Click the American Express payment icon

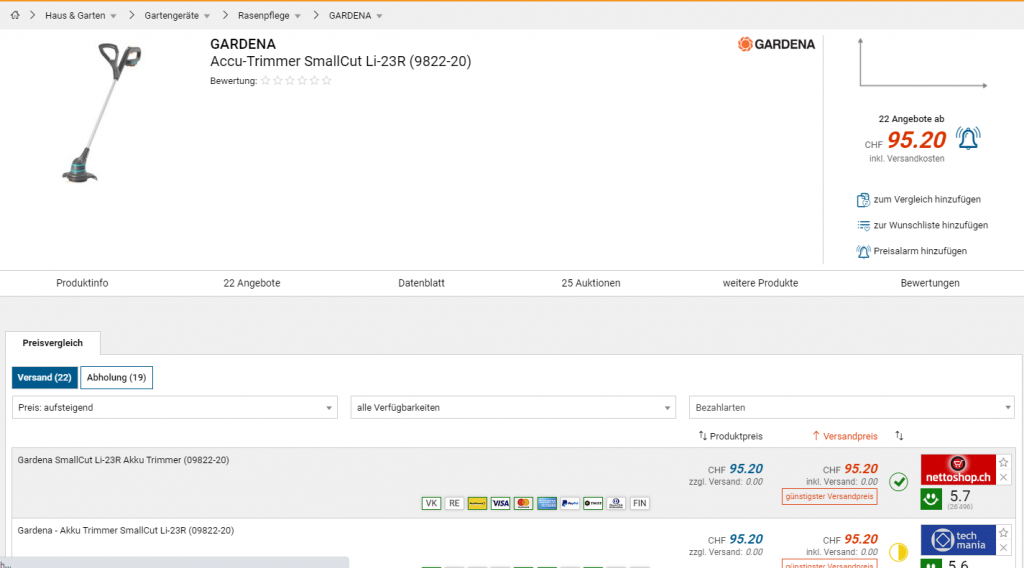(547, 503)
